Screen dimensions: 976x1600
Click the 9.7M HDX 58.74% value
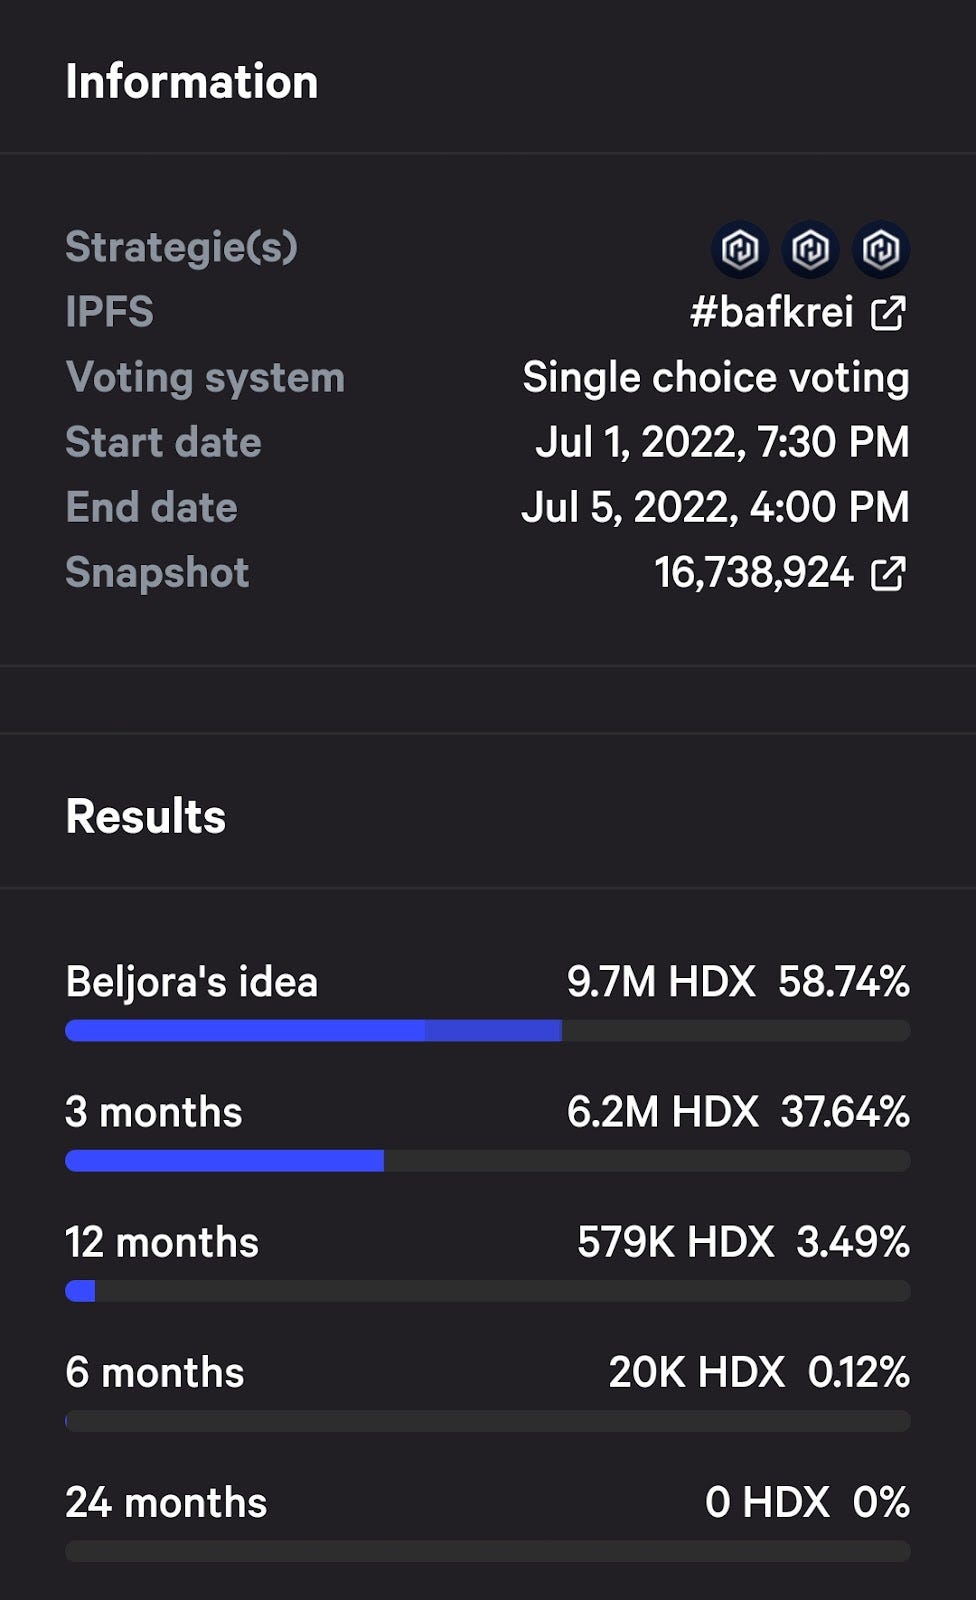tap(738, 982)
